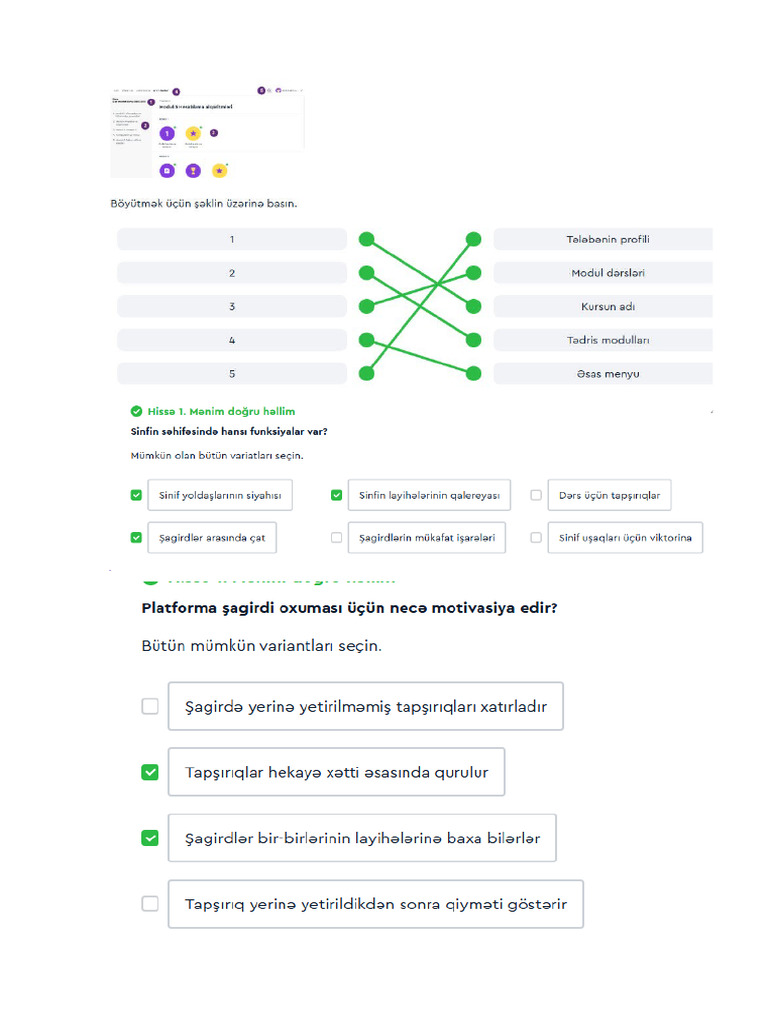Select the Şagirdlər arasında çat option box

pyautogui.click(x=212, y=537)
